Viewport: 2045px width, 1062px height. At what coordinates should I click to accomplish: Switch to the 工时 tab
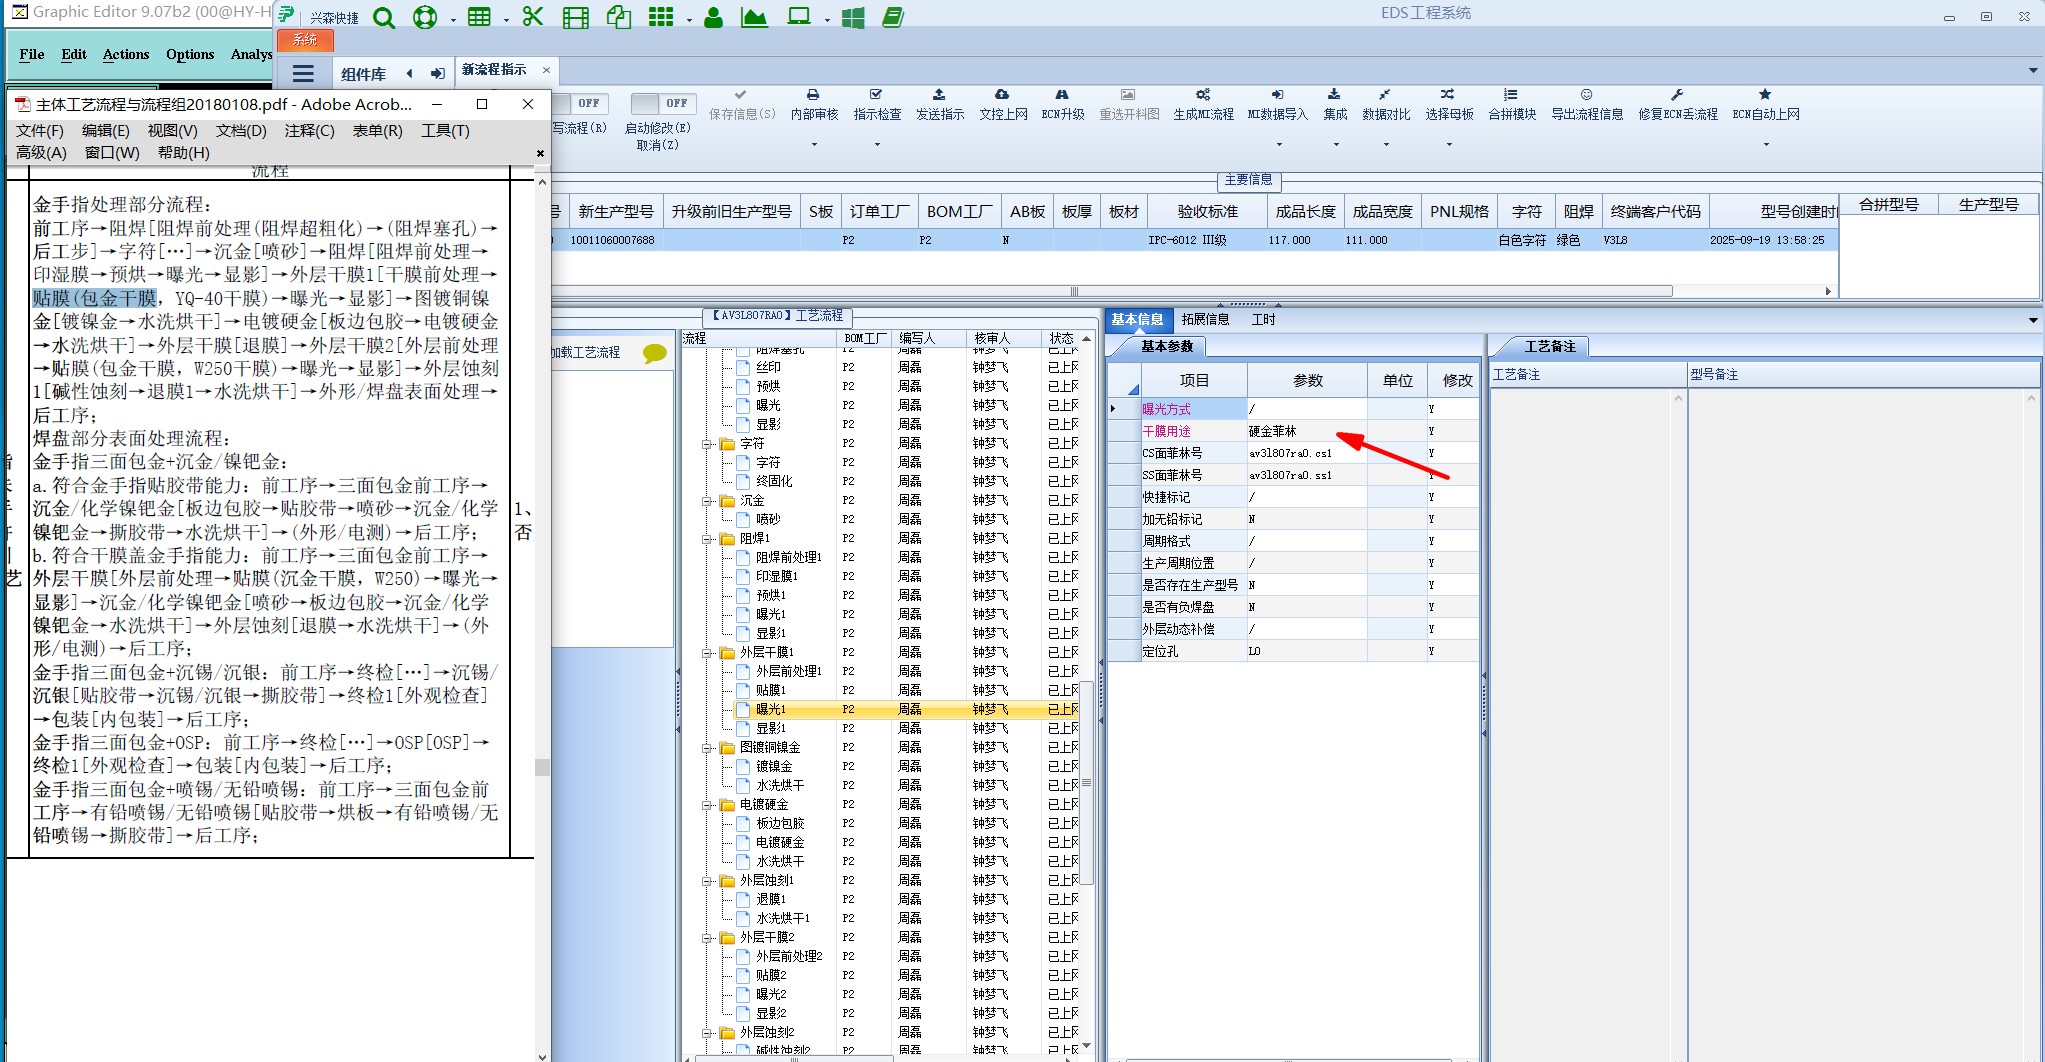pyautogui.click(x=1263, y=319)
